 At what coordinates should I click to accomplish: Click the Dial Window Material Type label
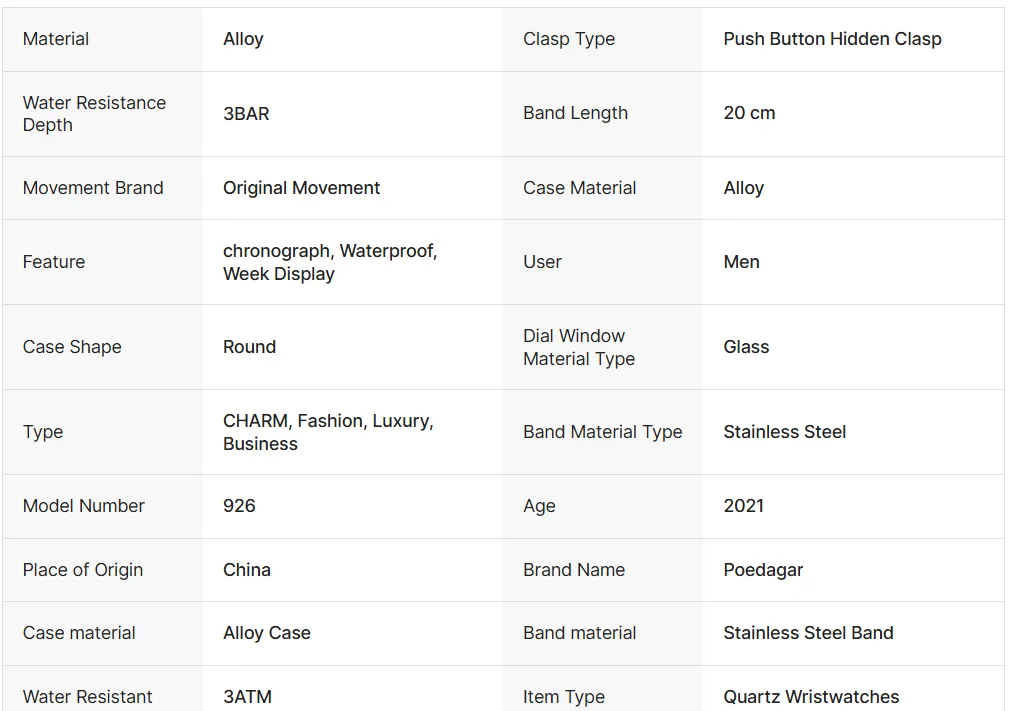pyautogui.click(x=578, y=347)
